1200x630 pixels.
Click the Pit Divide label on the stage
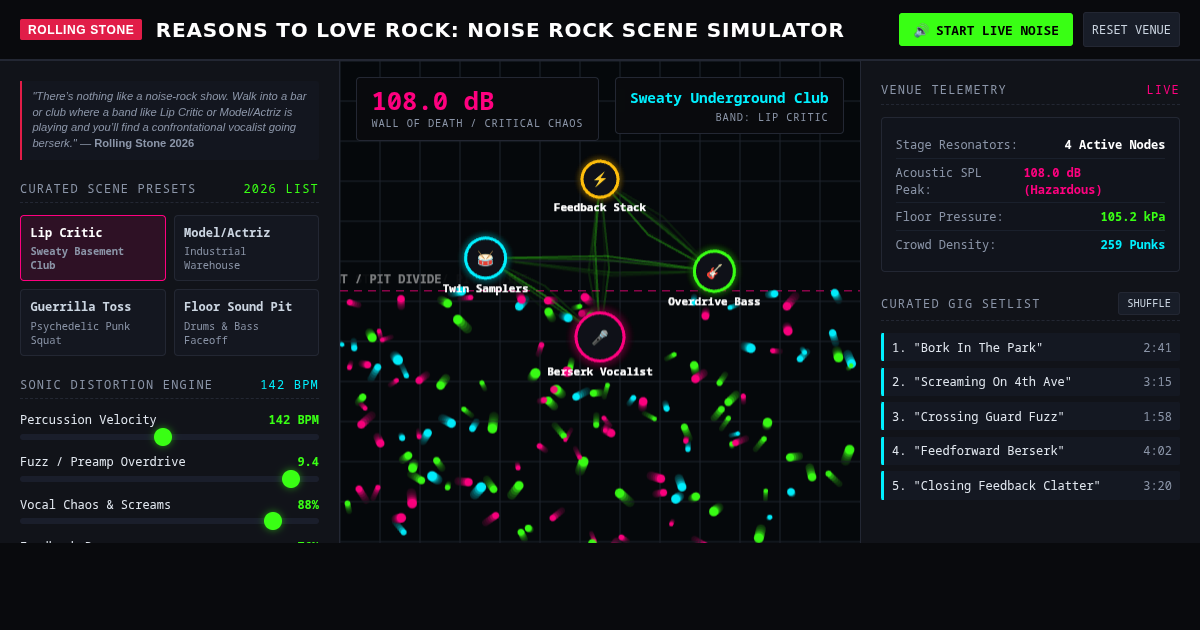coord(391,279)
